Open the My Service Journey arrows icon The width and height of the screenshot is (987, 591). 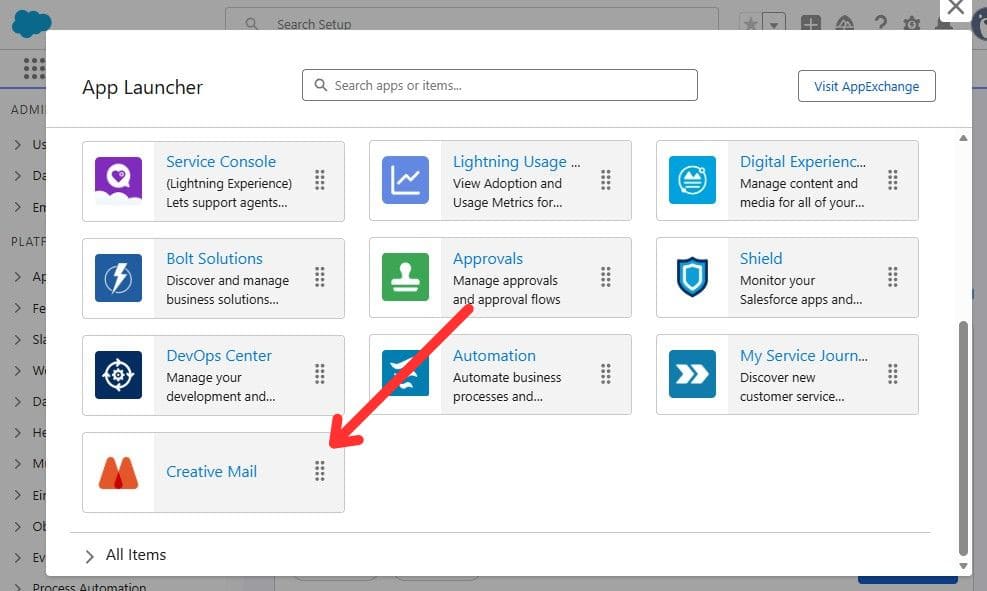tap(692, 374)
